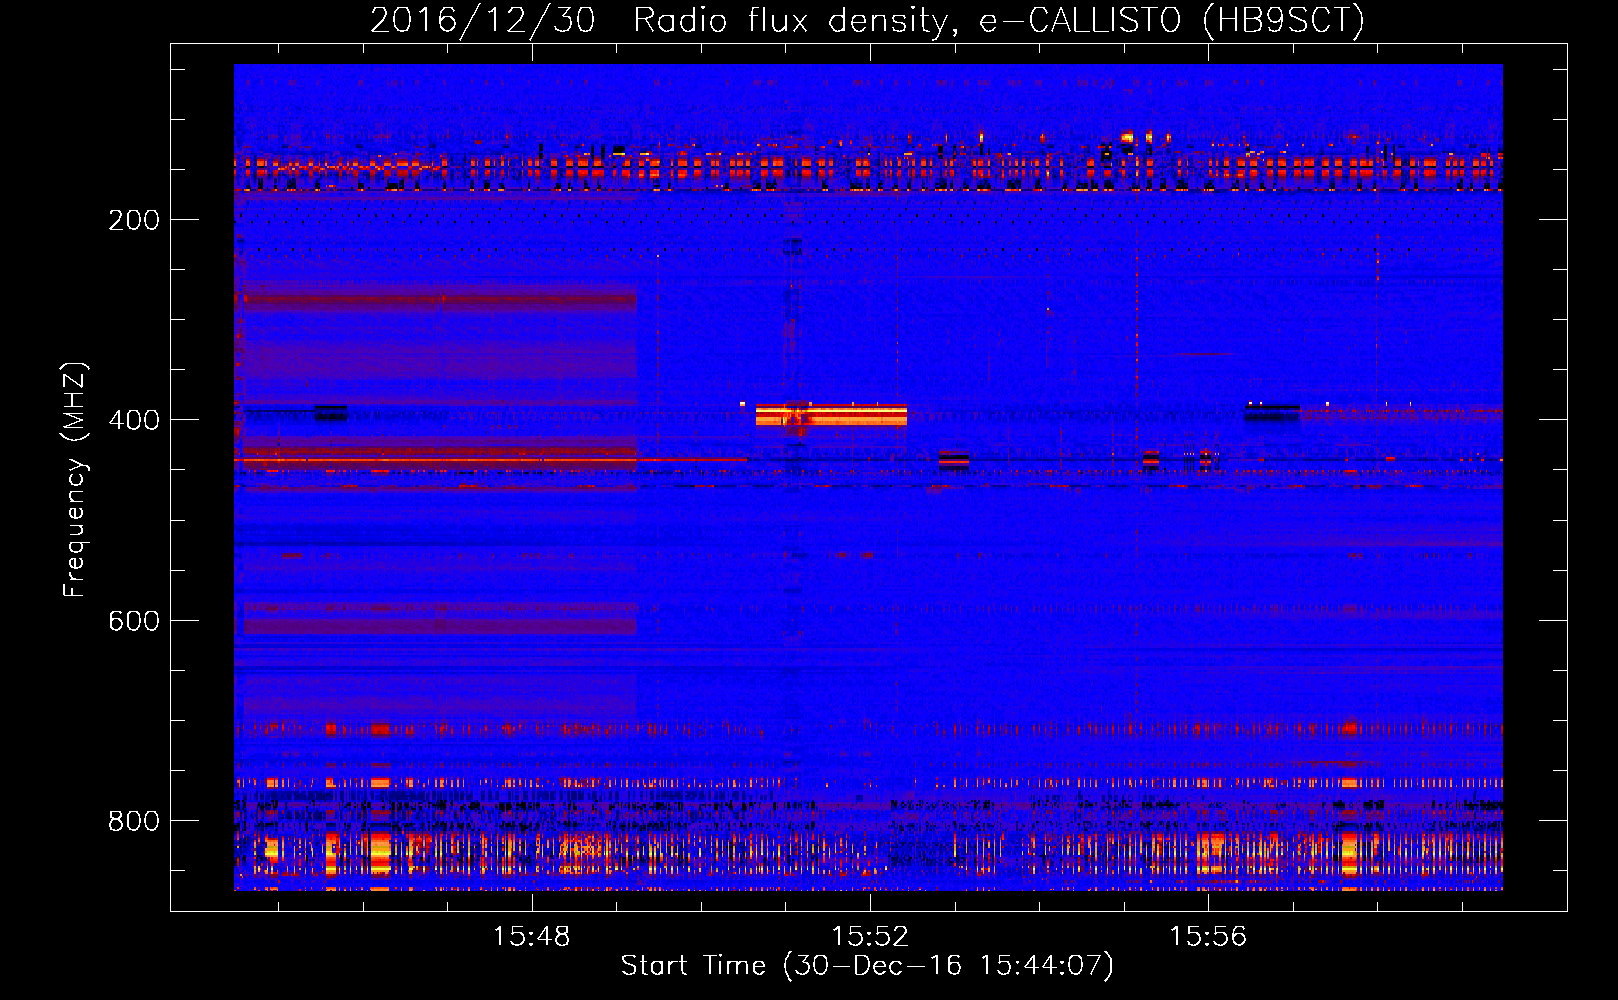Click the 400 frequency tick label
1618x1000 pixels.
(x=134, y=420)
